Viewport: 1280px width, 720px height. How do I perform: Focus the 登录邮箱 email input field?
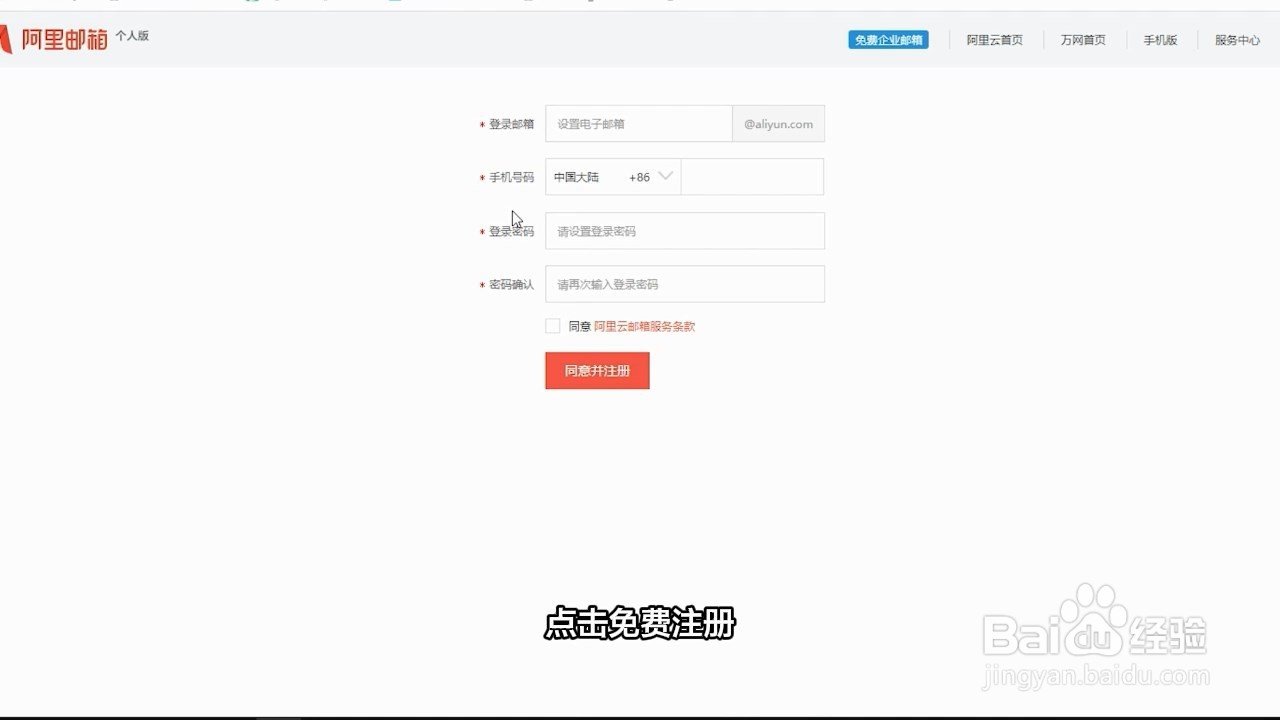(x=639, y=124)
